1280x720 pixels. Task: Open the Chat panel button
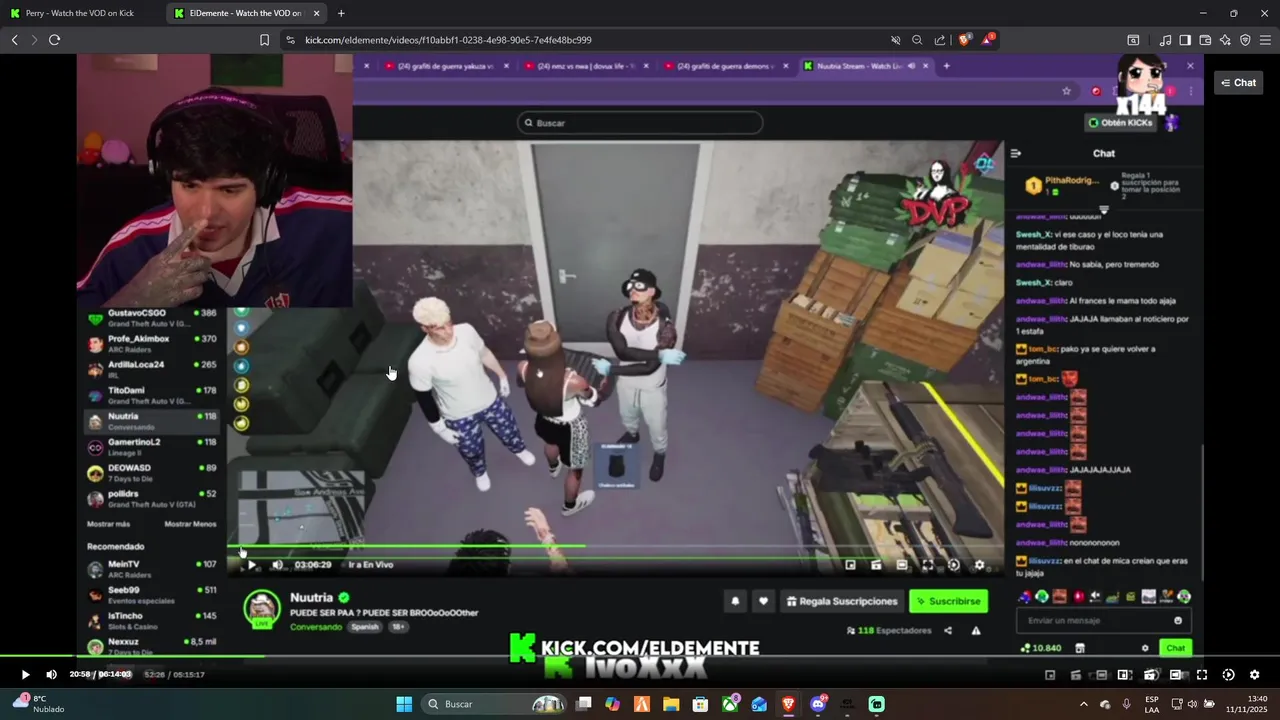point(1238,83)
